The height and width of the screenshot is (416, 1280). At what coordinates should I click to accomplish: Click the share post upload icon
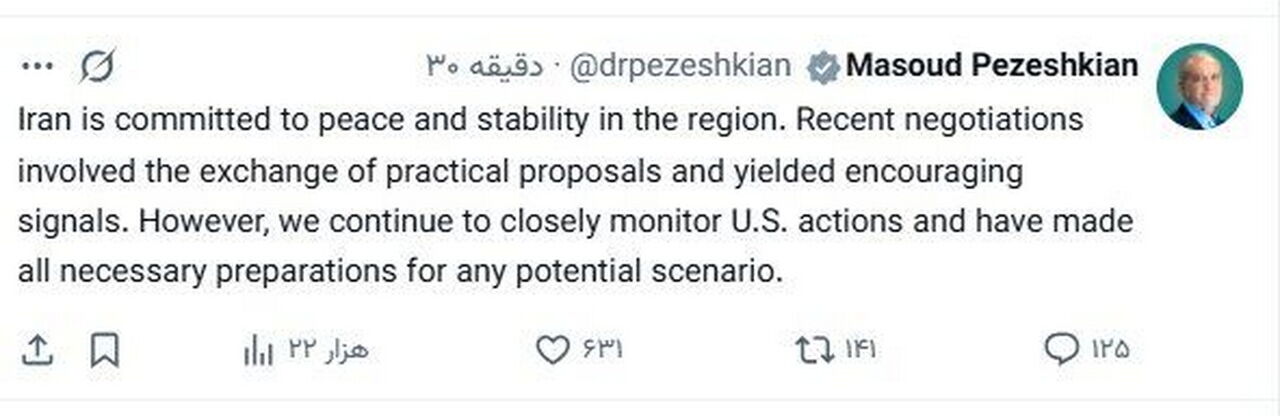[36, 350]
